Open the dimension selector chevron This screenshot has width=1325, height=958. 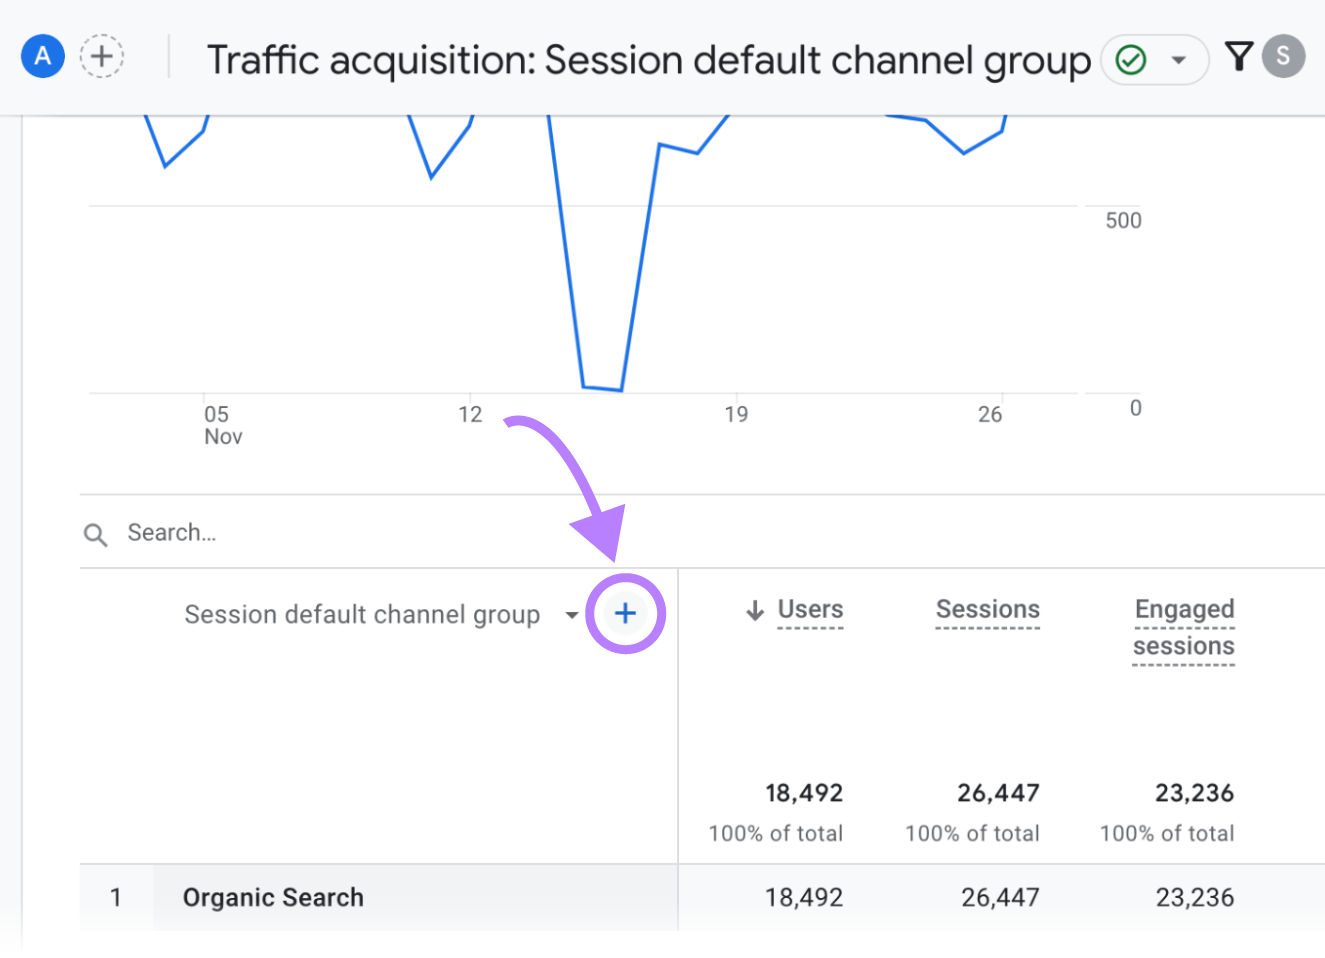pyautogui.click(x=570, y=615)
